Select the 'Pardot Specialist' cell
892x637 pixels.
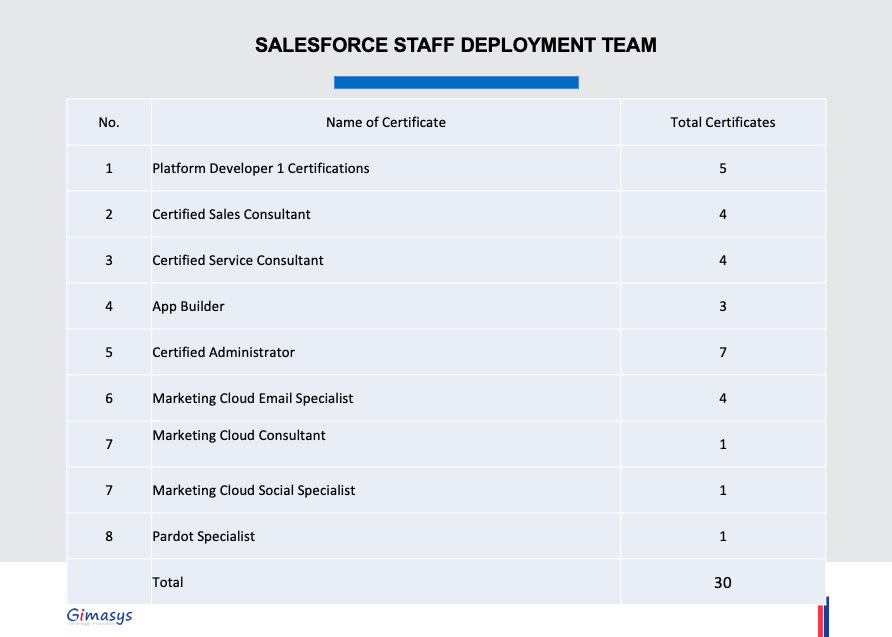(386, 536)
